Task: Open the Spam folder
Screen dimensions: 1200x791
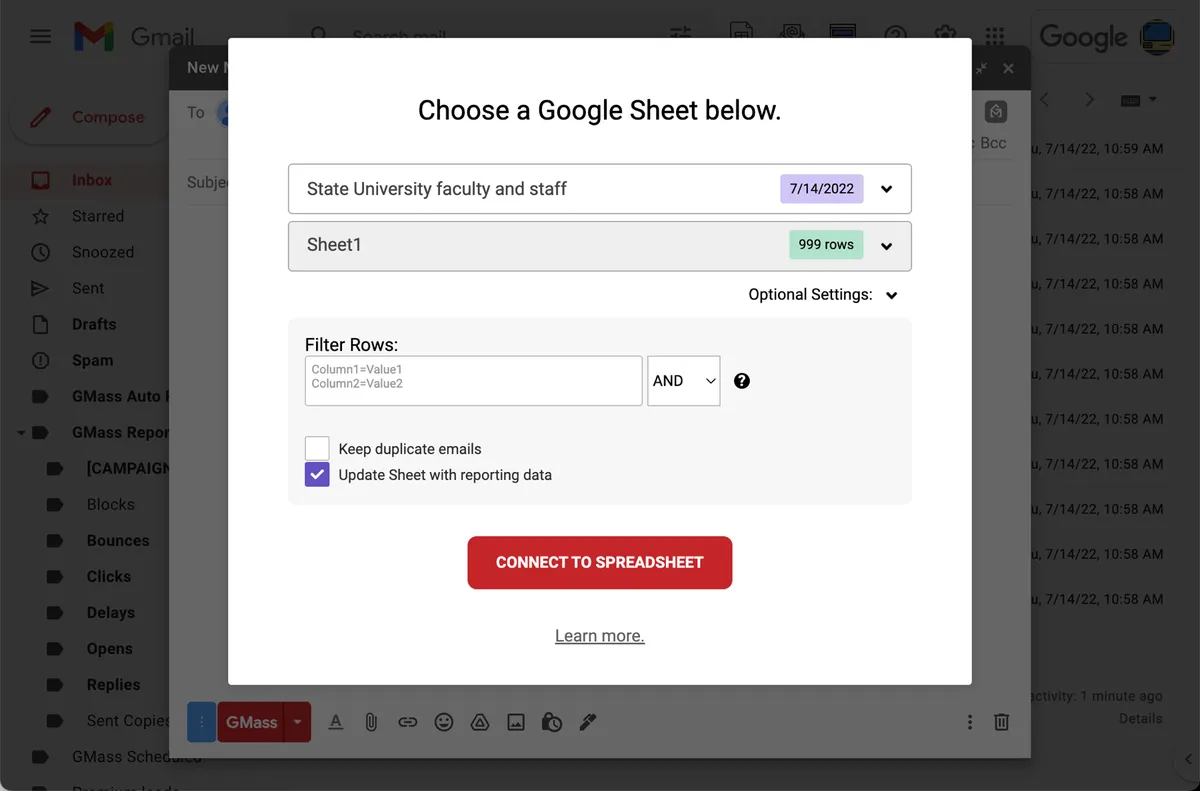Action: (92, 360)
